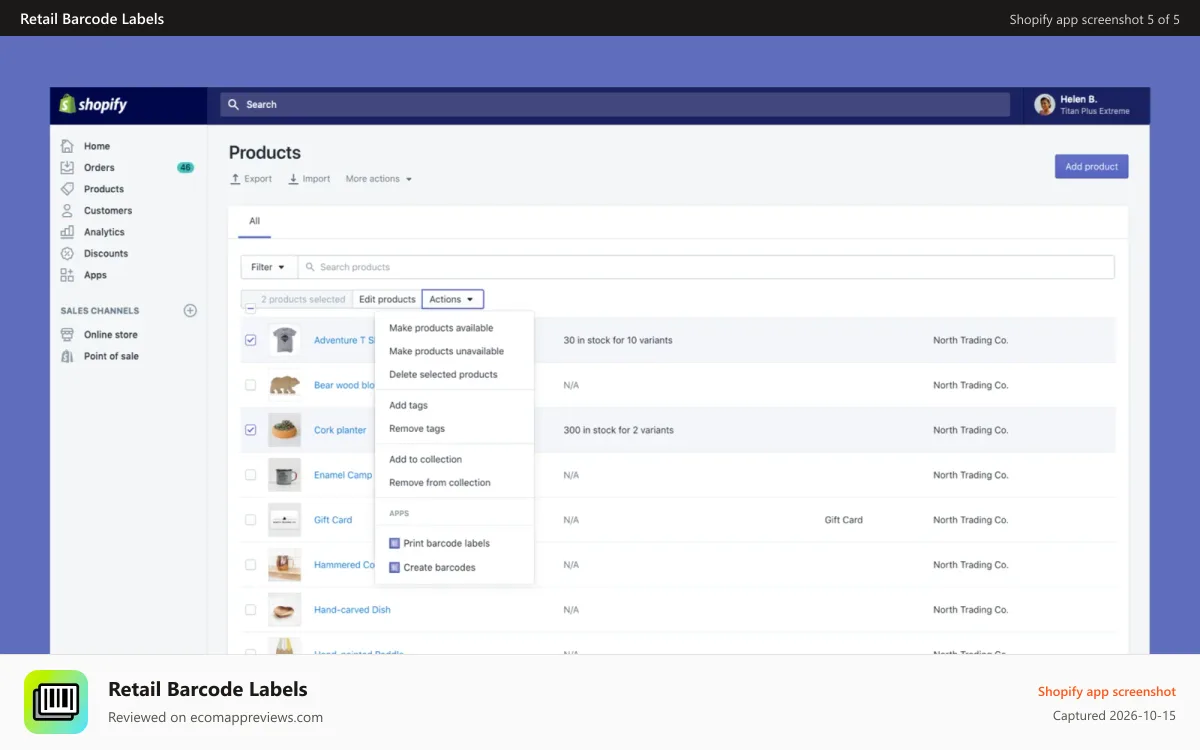Viewport: 1200px width, 750px height.
Task: Click the Products tag icon
Action: pos(67,189)
